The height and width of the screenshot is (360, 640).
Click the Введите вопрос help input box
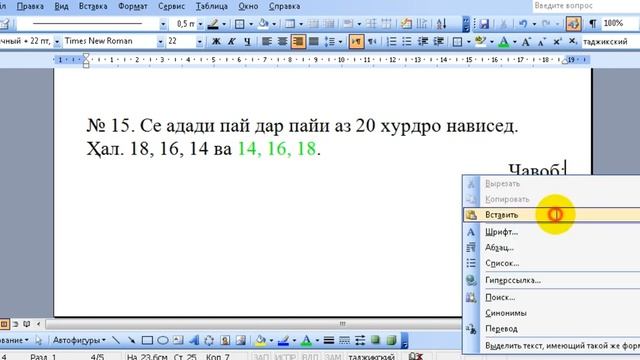(x=586, y=6)
